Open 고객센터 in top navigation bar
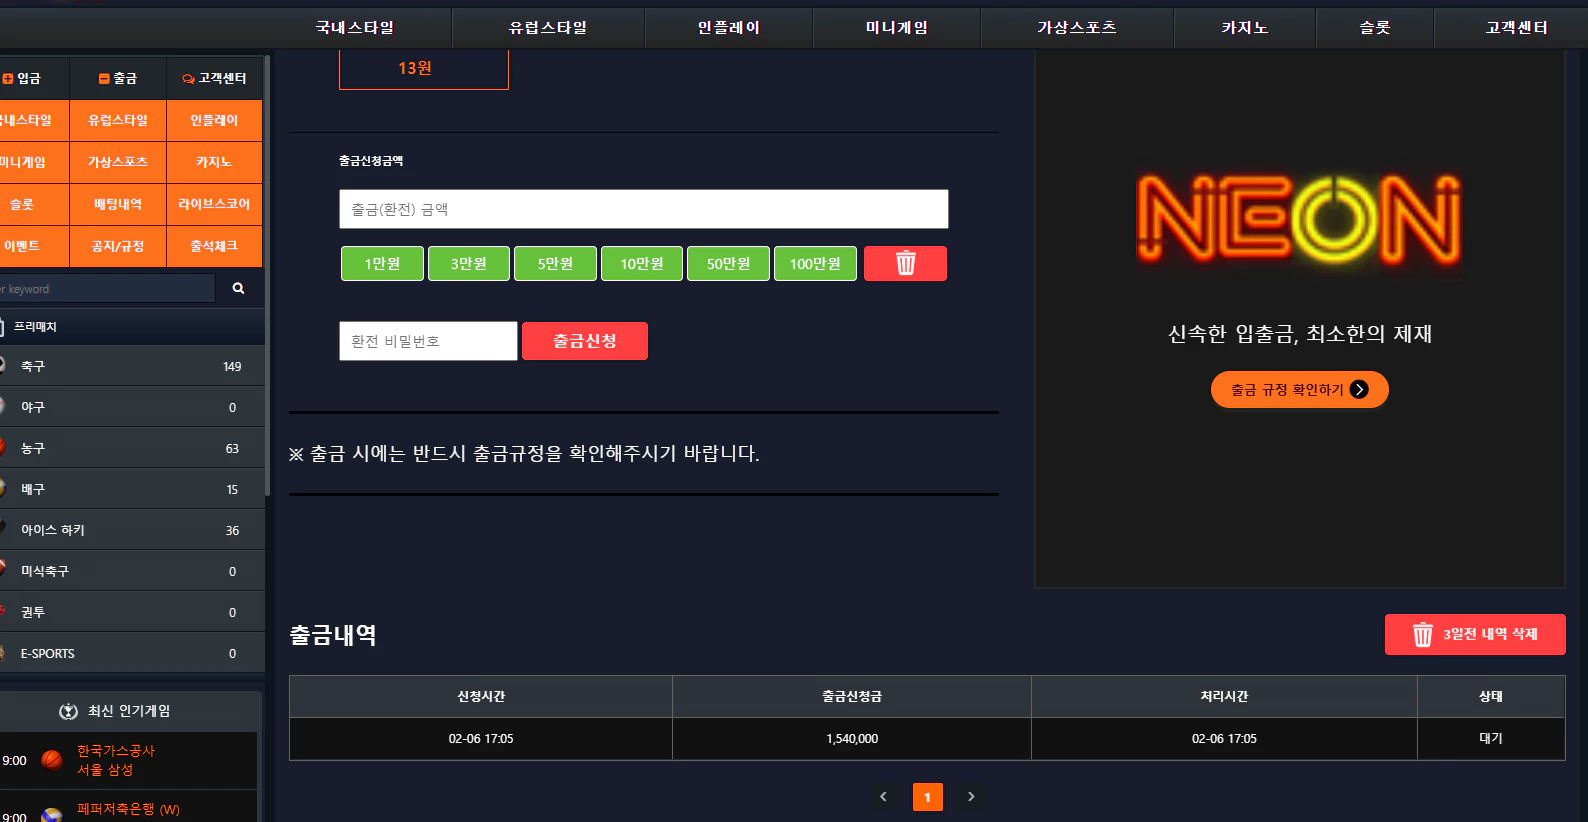This screenshot has height=822, width=1588. point(1517,28)
